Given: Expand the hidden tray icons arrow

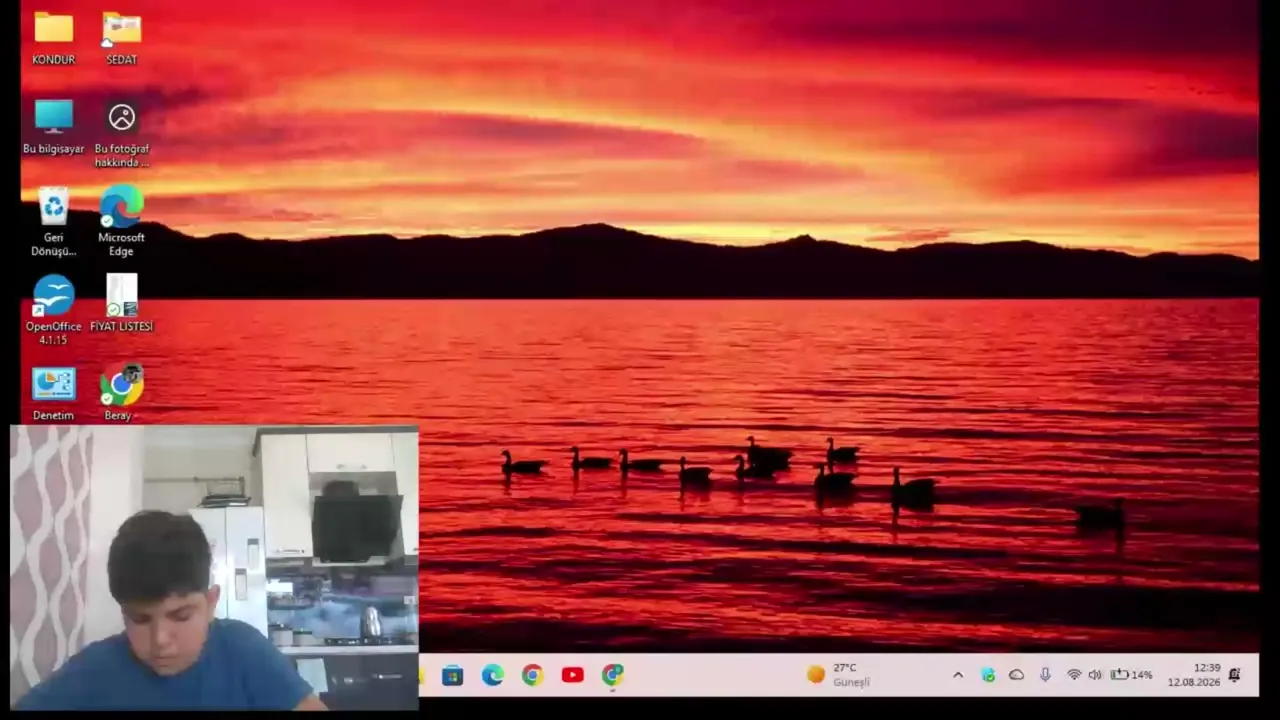Looking at the screenshot, I should click(958, 675).
